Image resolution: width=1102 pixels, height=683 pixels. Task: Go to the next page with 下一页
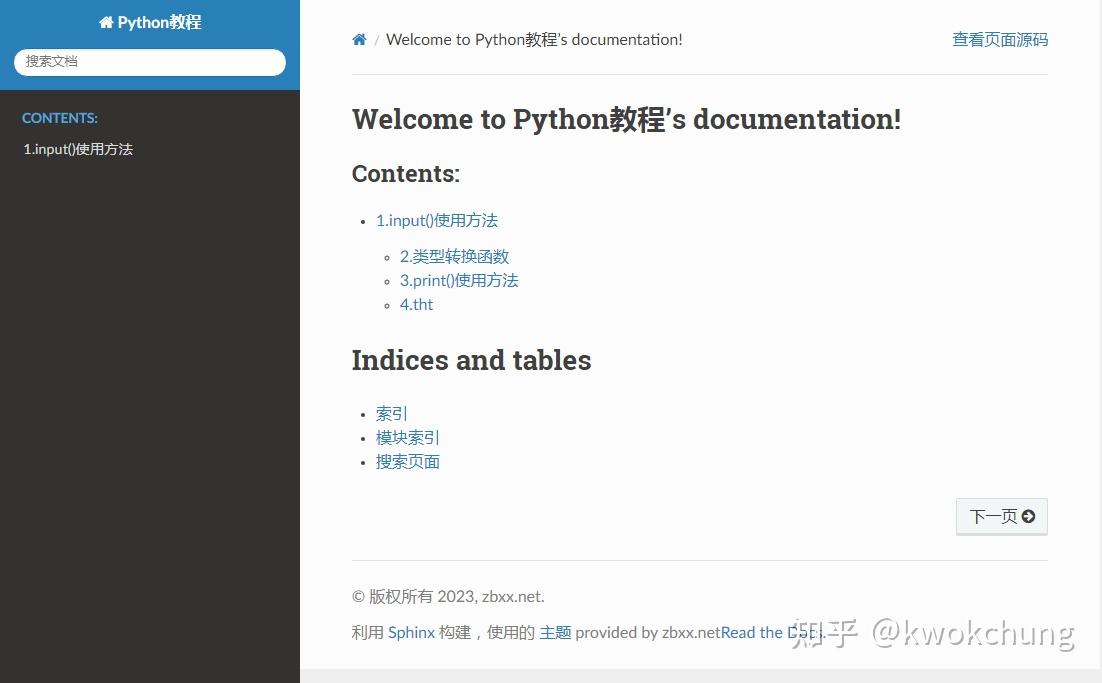1001,516
